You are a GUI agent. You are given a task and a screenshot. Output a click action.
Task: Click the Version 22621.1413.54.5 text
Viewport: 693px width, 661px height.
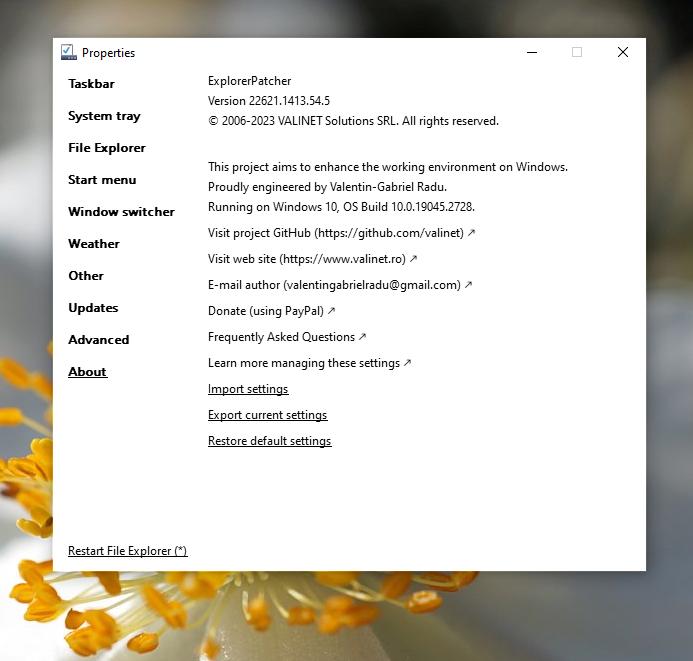(x=269, y=101)
